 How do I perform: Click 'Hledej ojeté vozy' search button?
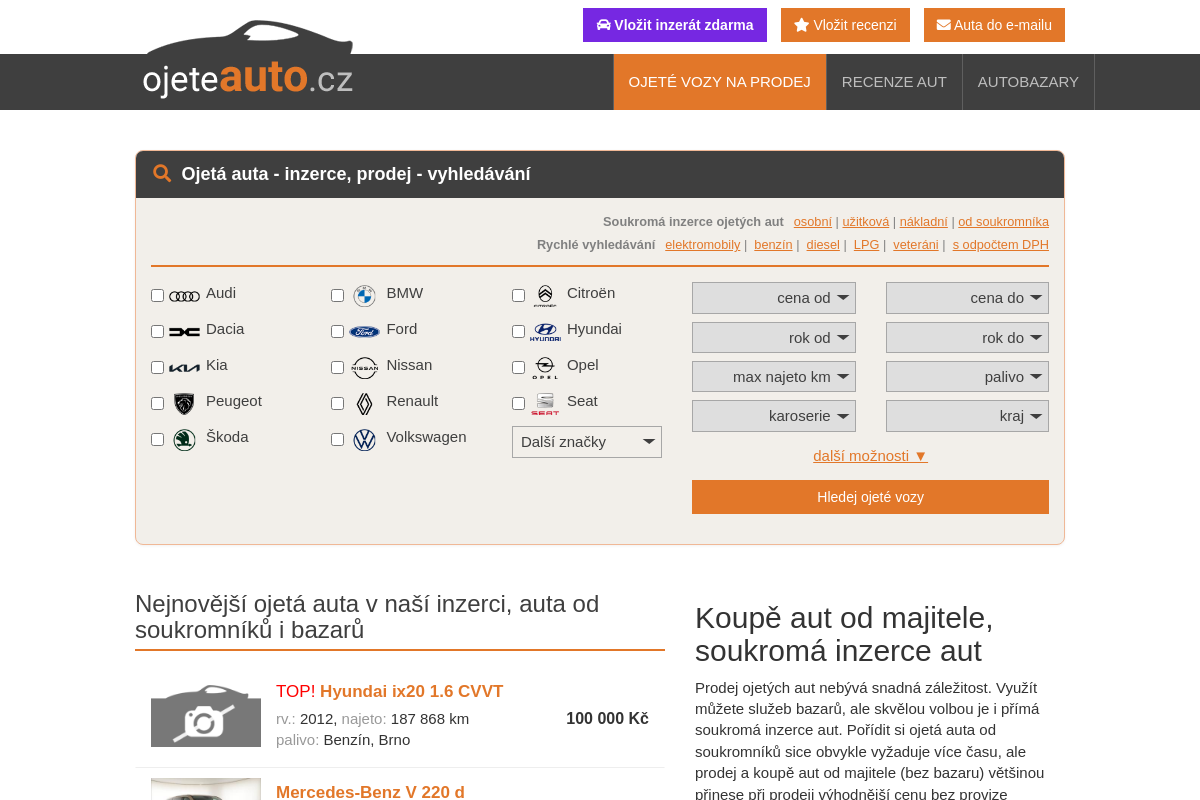870,497
